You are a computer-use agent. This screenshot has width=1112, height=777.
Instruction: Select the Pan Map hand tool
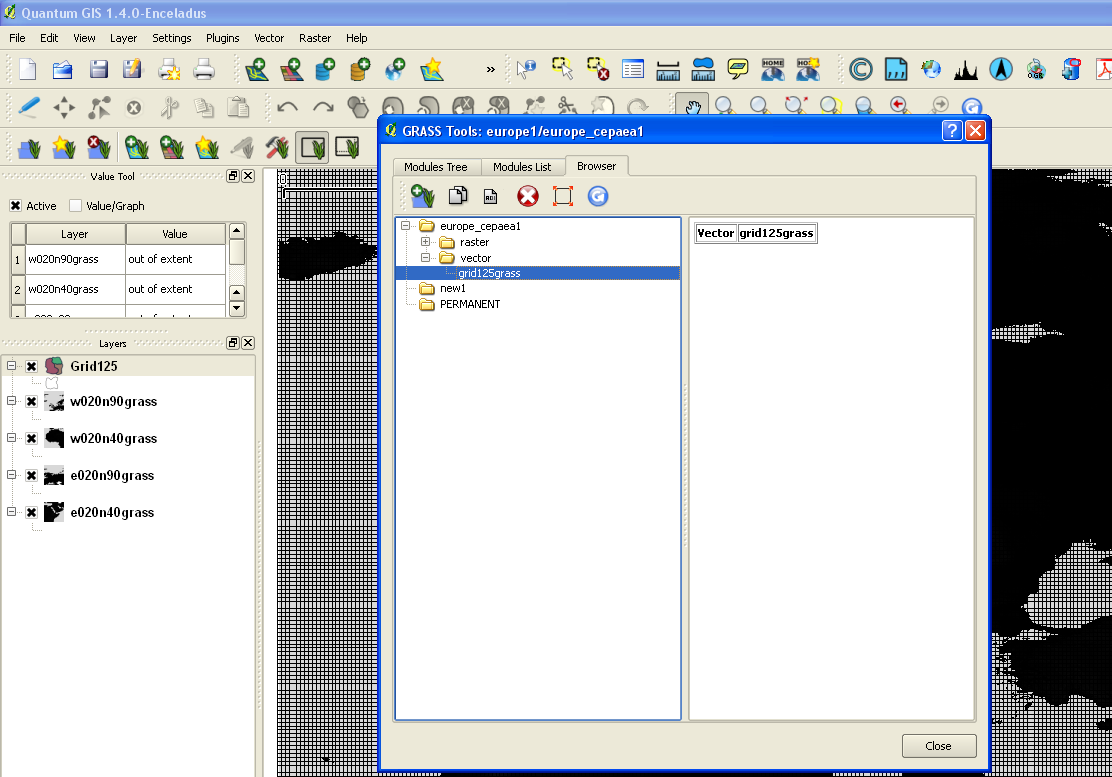[x=690, y=106]
